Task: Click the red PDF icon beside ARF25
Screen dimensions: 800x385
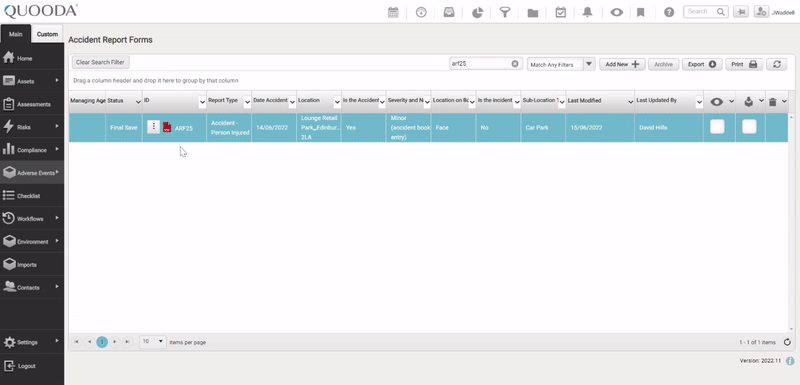Action: pos(167,127)
